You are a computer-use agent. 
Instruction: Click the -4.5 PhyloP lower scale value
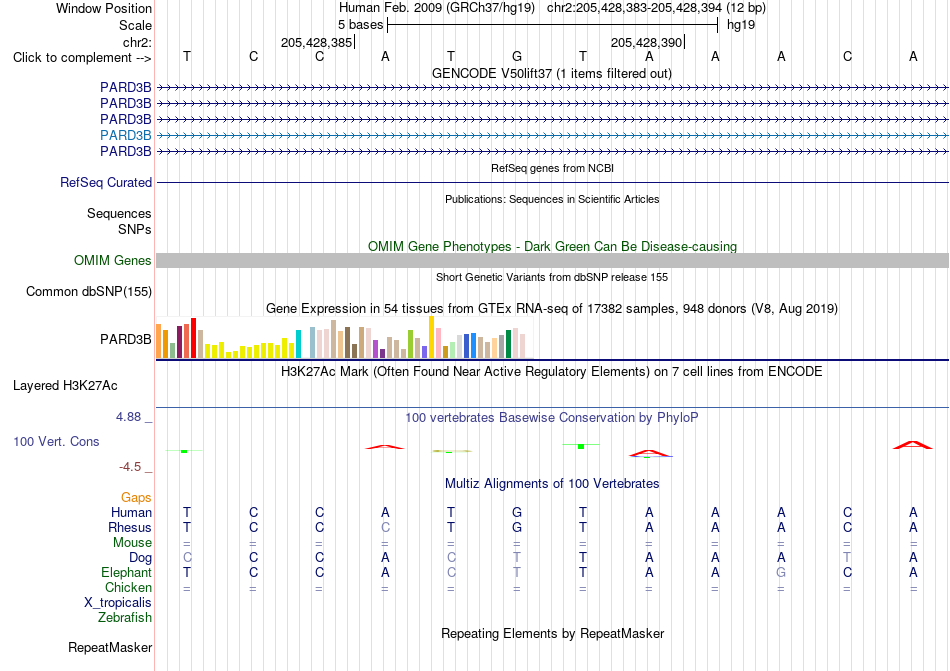[130, 466]
